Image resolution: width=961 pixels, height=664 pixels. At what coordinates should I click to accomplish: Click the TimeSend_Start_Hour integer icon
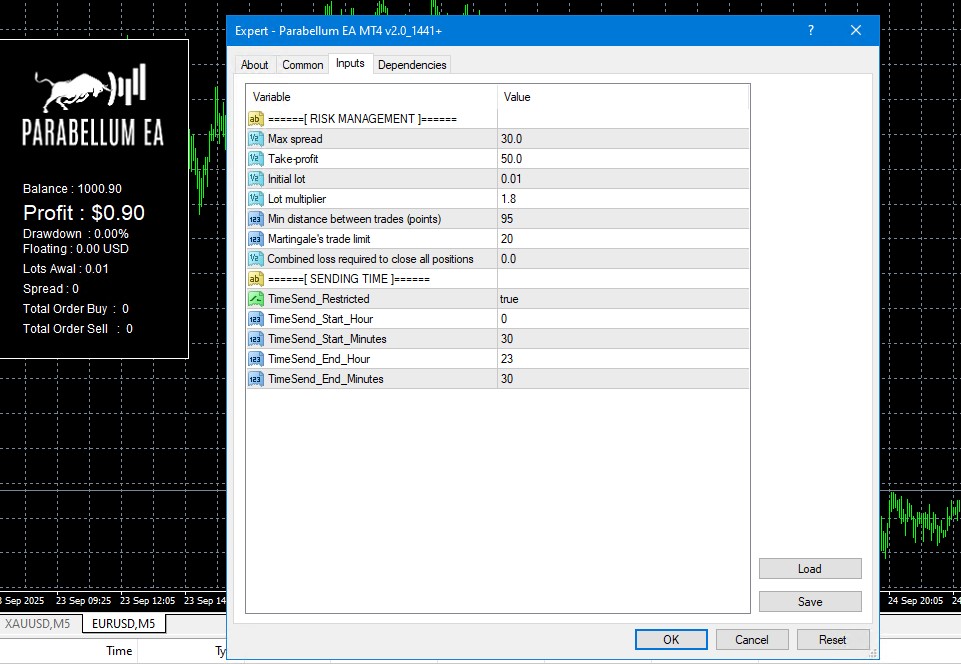(x=256, y=319)
